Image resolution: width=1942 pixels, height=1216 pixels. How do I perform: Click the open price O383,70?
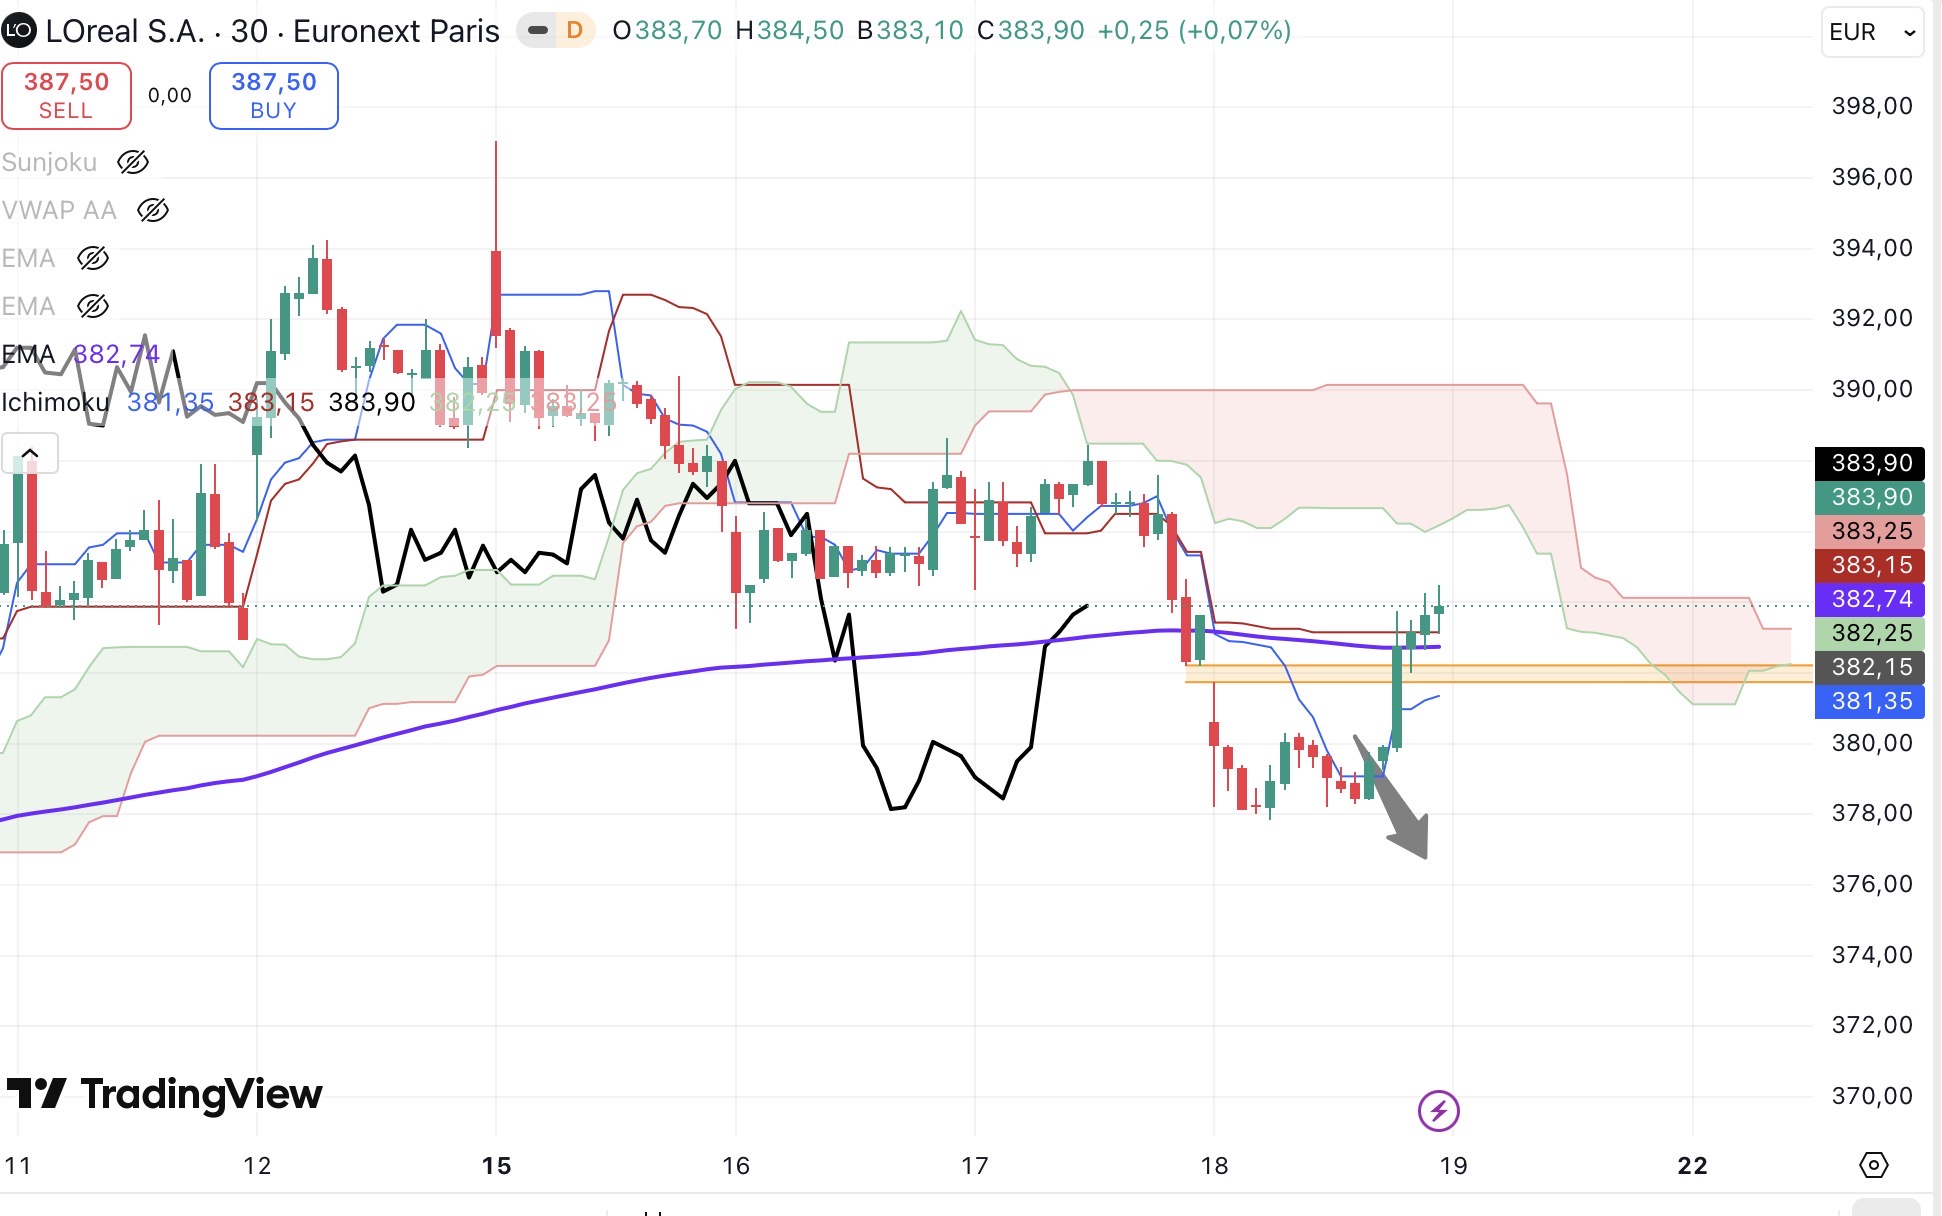click(667, 31)
